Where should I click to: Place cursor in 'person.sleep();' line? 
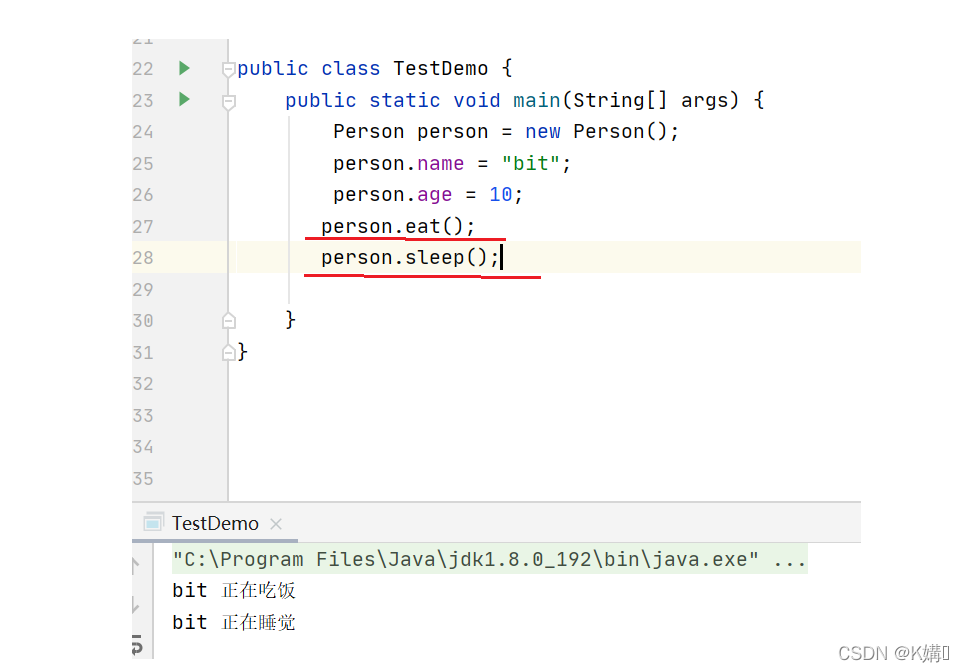pyautogui.click(x=409, y=258)
